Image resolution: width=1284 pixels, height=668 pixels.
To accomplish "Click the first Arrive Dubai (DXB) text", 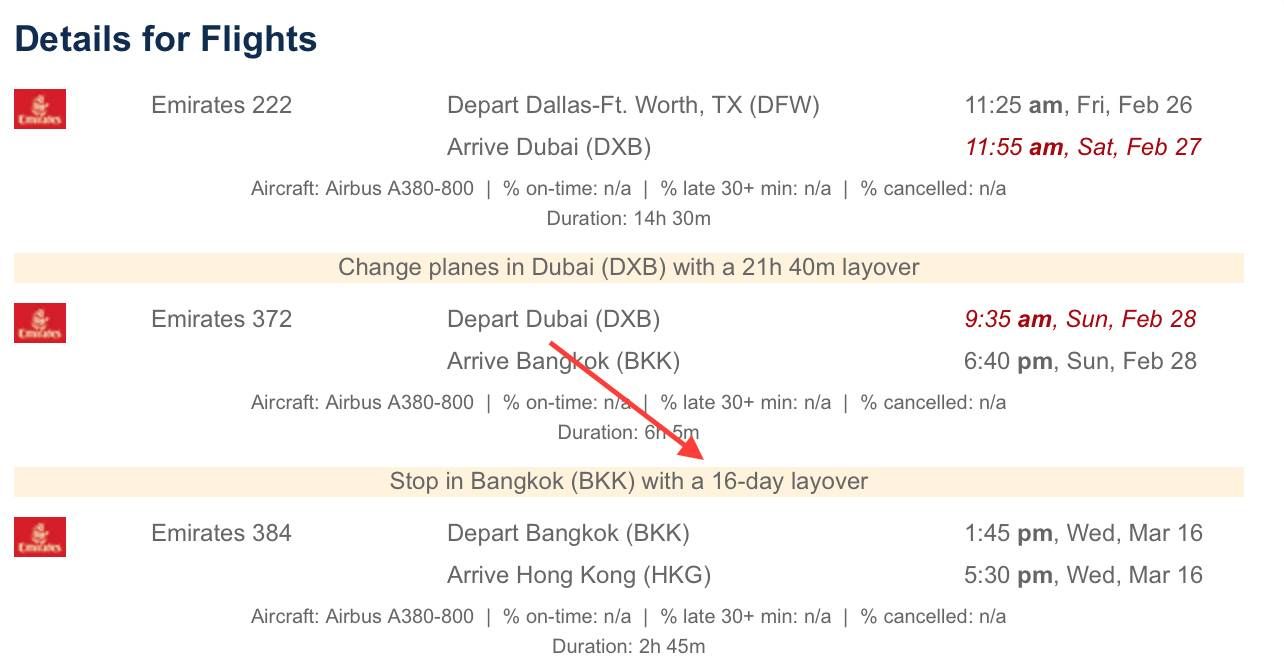I will (549, 147).
